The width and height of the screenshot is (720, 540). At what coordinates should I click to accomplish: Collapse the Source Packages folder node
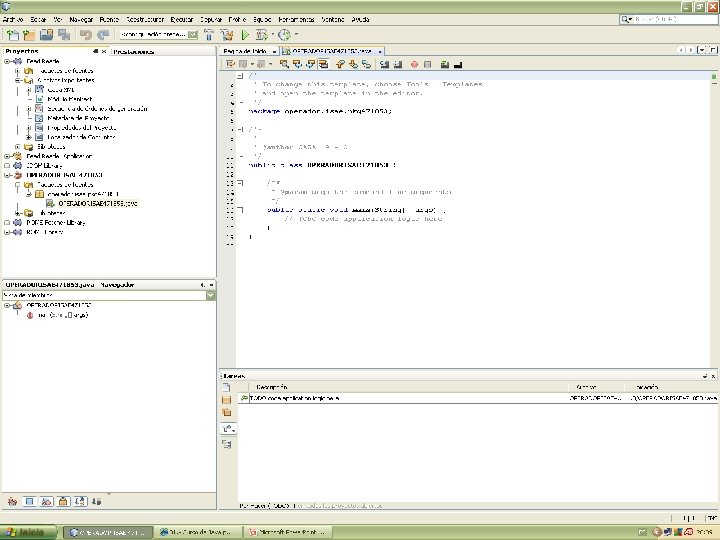[x=18, y=185]
